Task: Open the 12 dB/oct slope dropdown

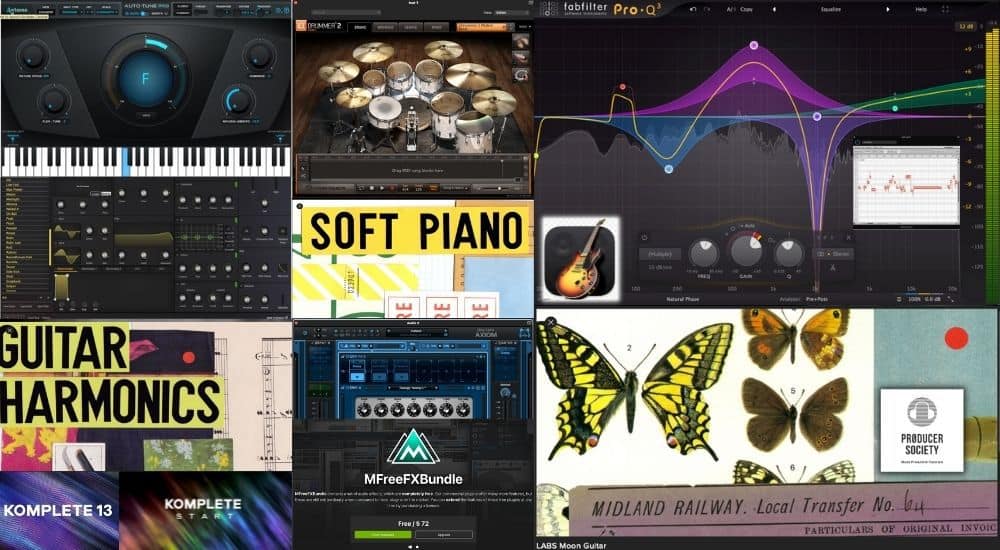Action: coord(660,267)
